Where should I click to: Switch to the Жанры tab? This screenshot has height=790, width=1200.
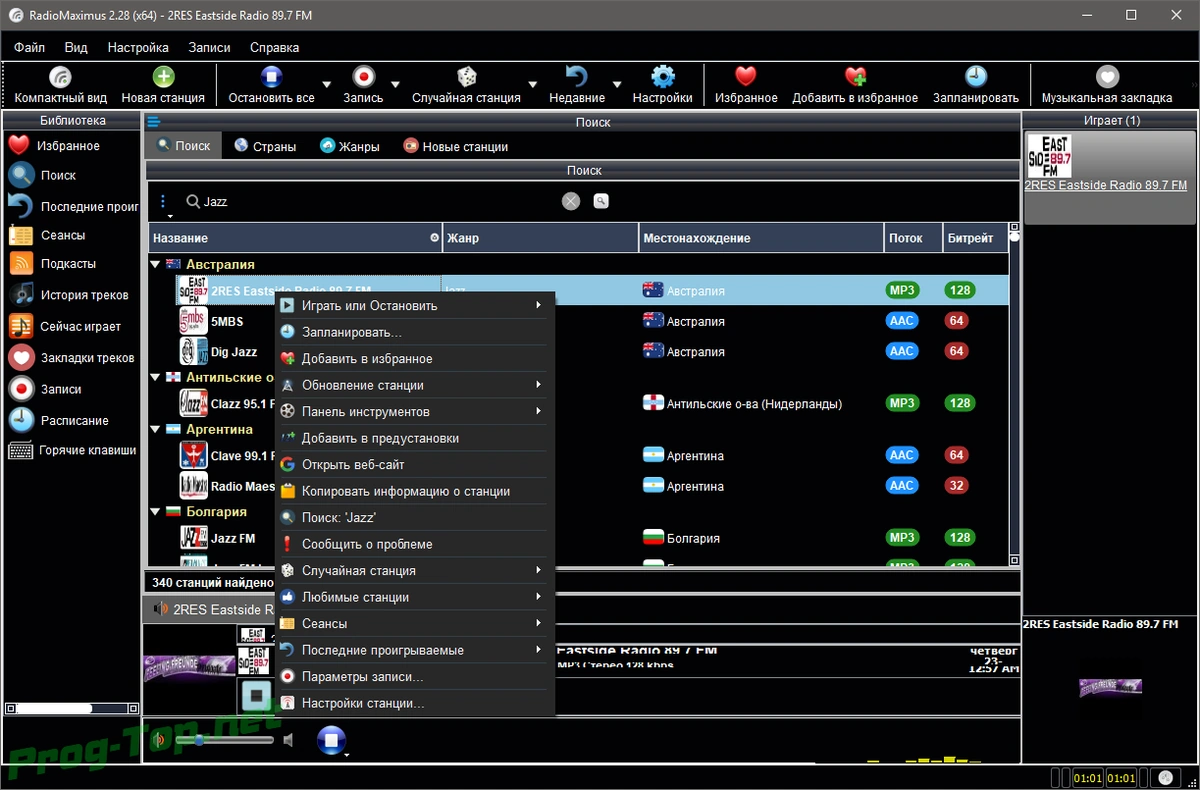pyautogui.click(x=349, y=146)
